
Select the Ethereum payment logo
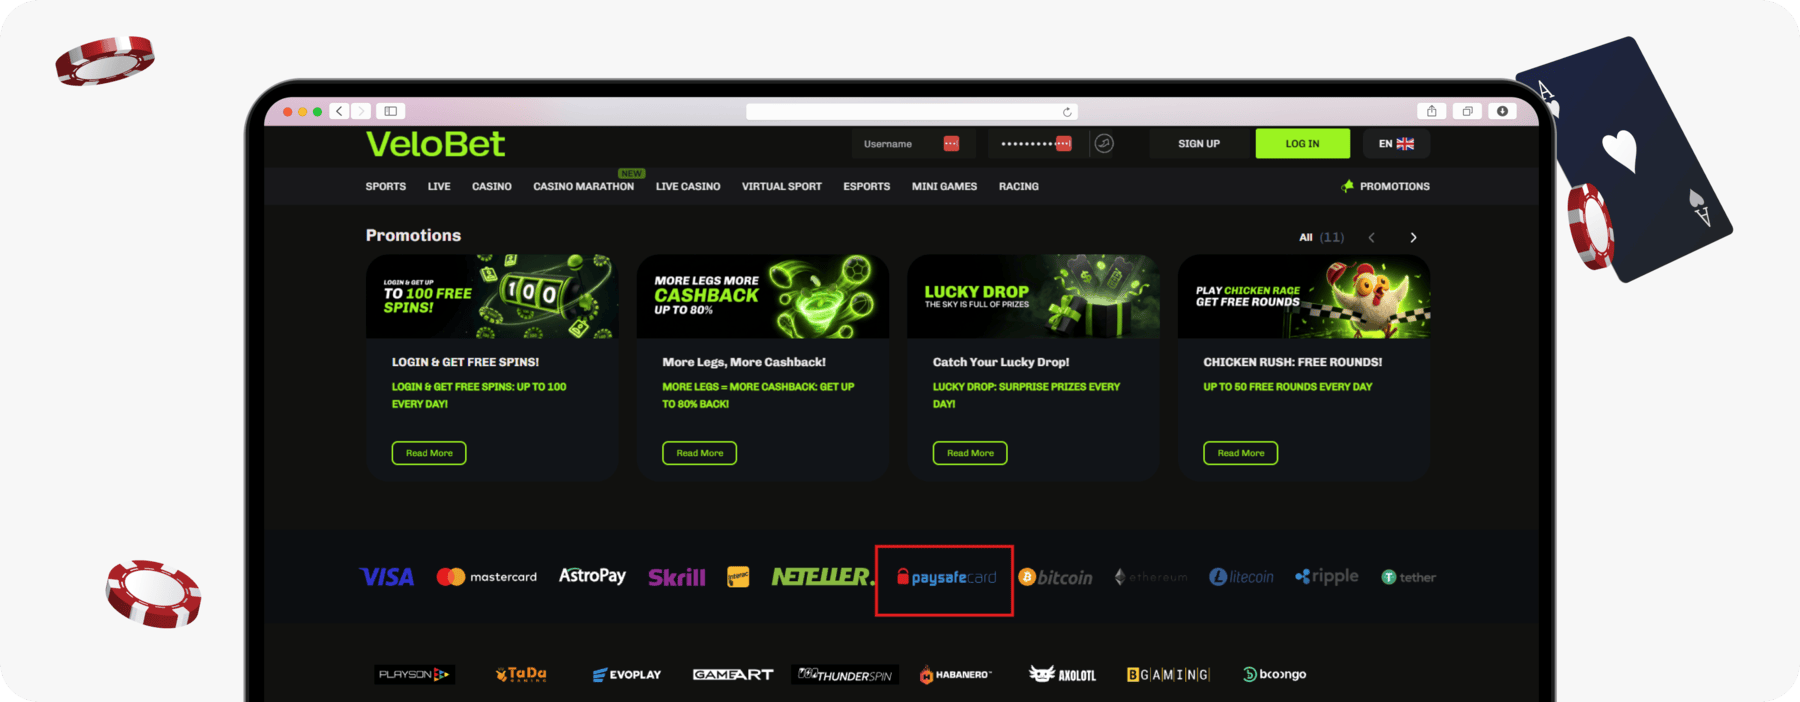pyautogui.click(x=1151, y=577)
